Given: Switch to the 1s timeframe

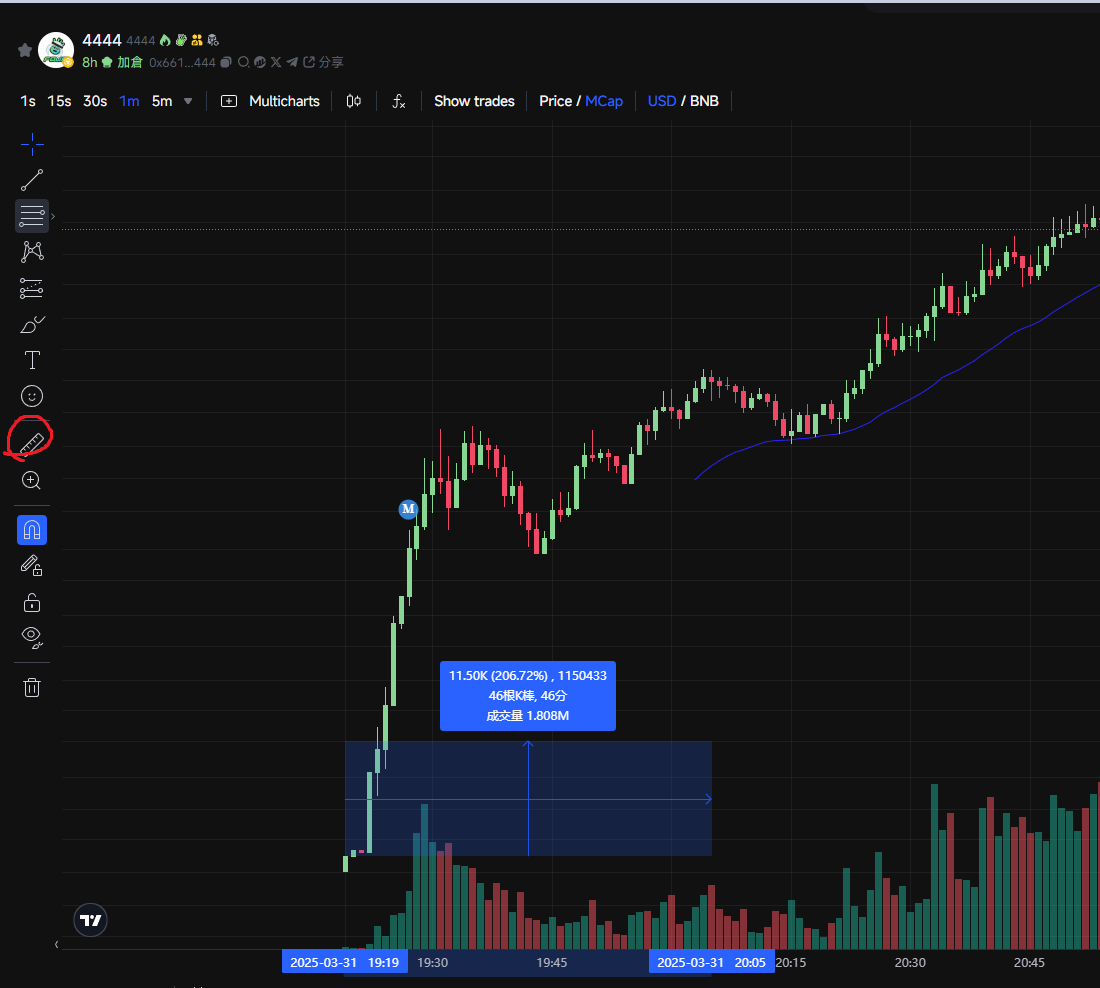Looking at the screenshot, I should pos(28,101).
